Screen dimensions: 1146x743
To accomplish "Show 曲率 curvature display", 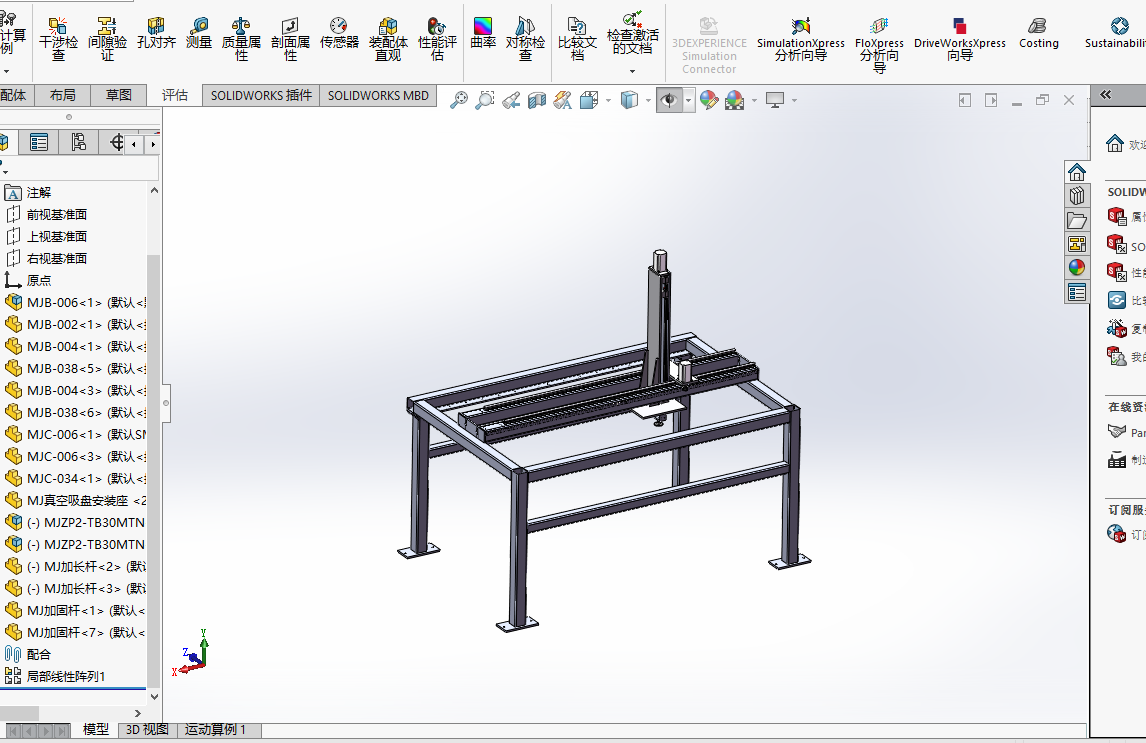I will (x=483, y=34).
